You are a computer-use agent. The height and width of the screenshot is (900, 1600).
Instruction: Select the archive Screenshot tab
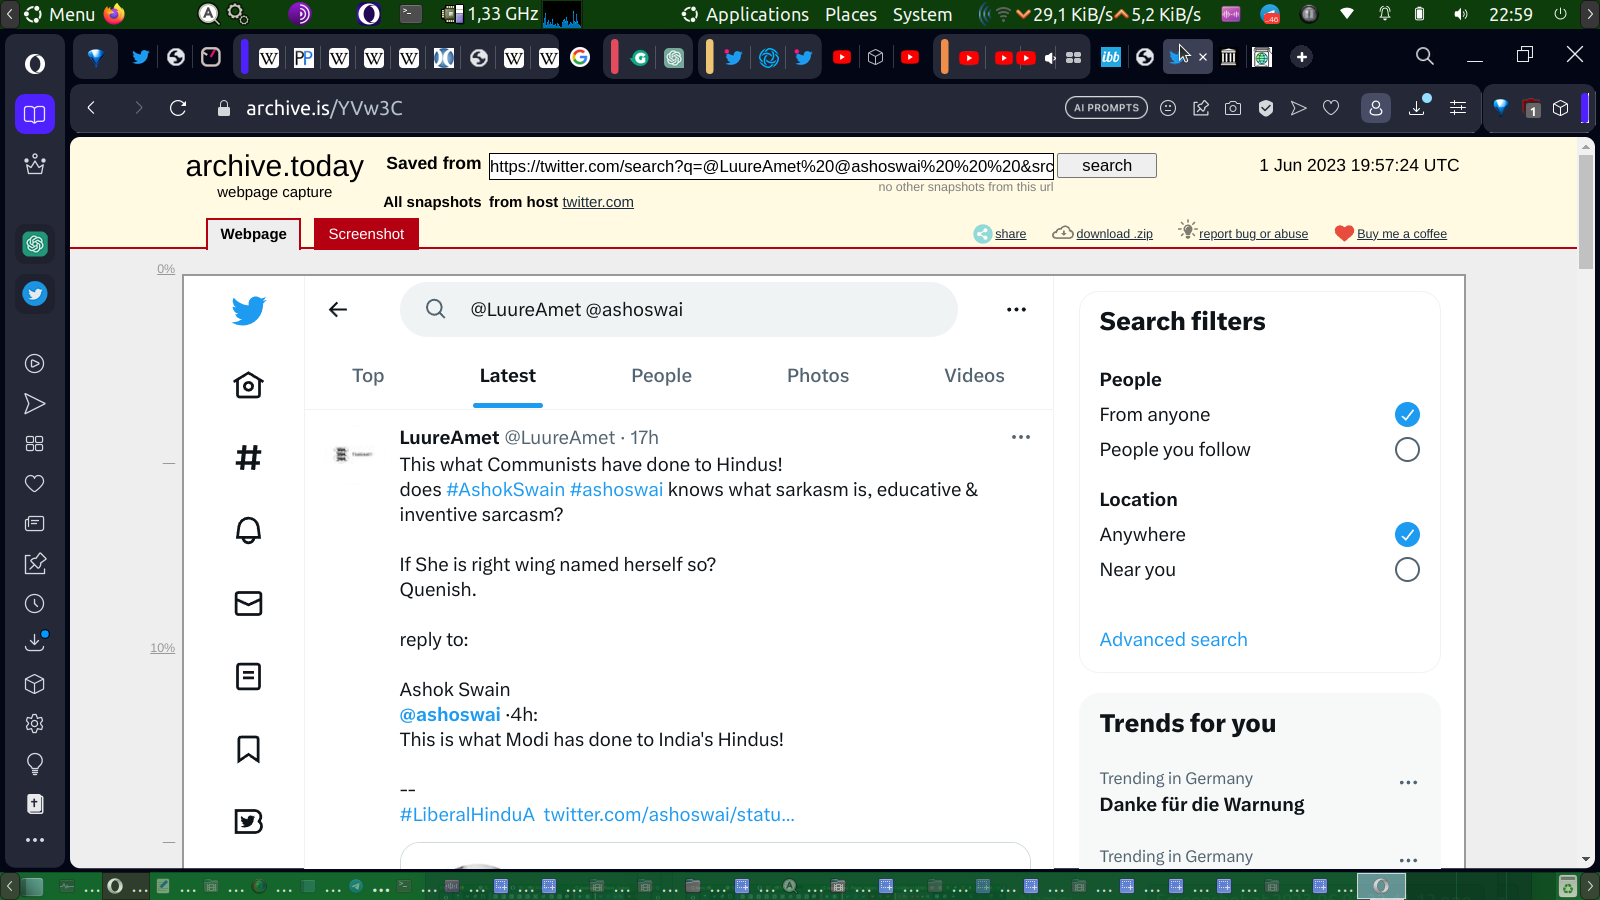pos(366,234)
